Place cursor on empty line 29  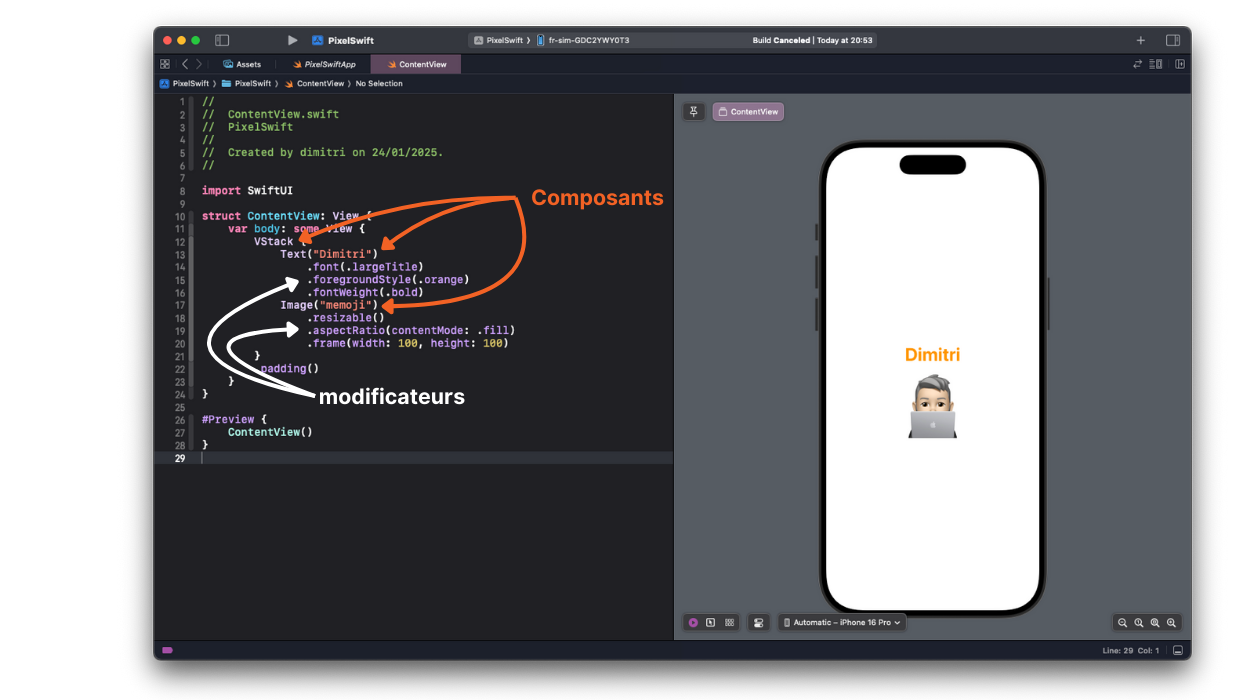pos(436,458)
